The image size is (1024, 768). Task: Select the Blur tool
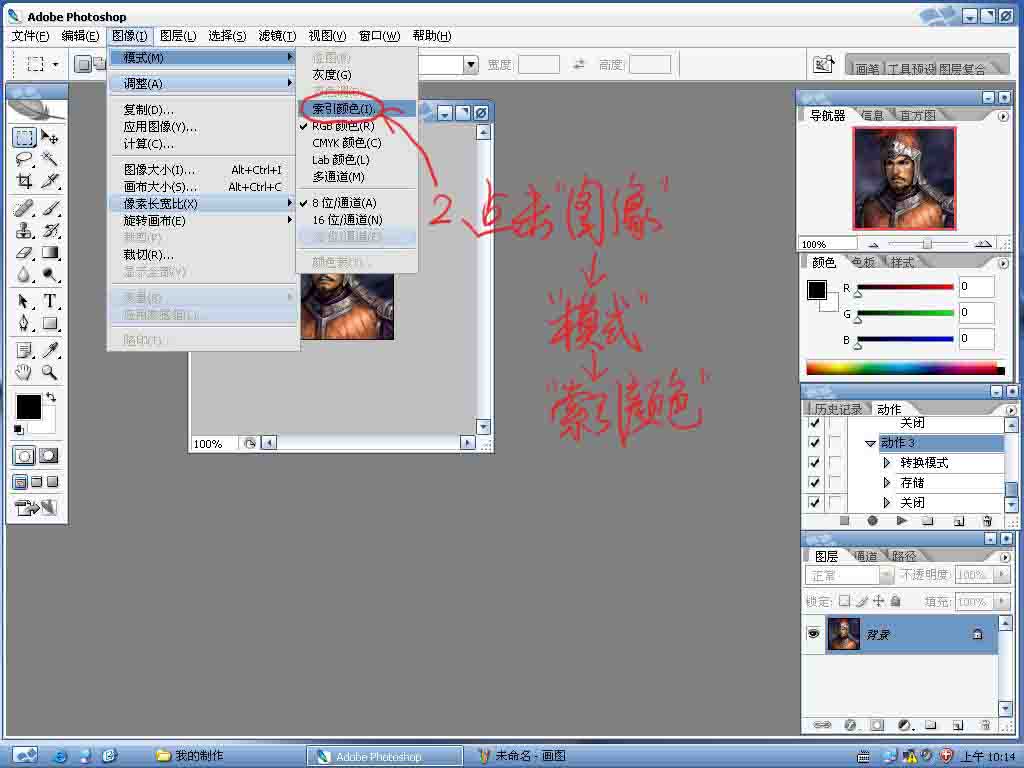pos(24,275)
